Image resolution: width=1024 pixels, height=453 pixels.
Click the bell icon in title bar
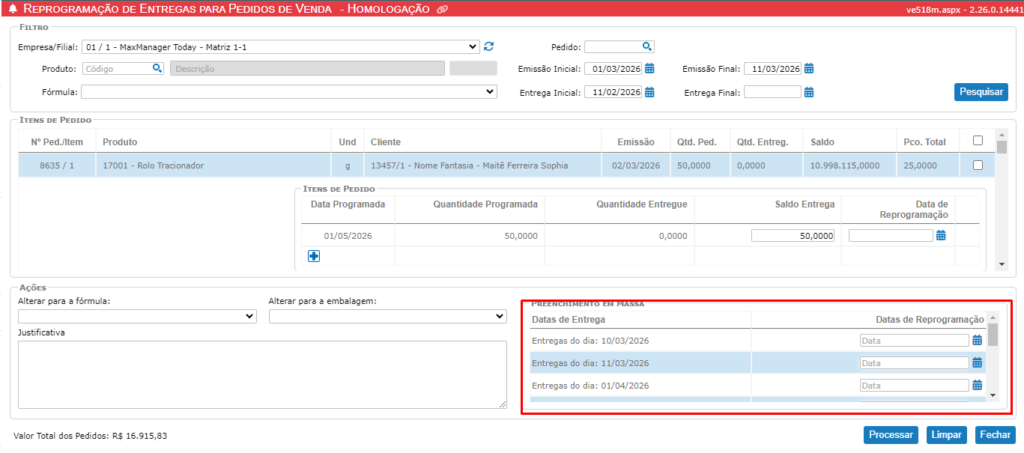[12, 9]
